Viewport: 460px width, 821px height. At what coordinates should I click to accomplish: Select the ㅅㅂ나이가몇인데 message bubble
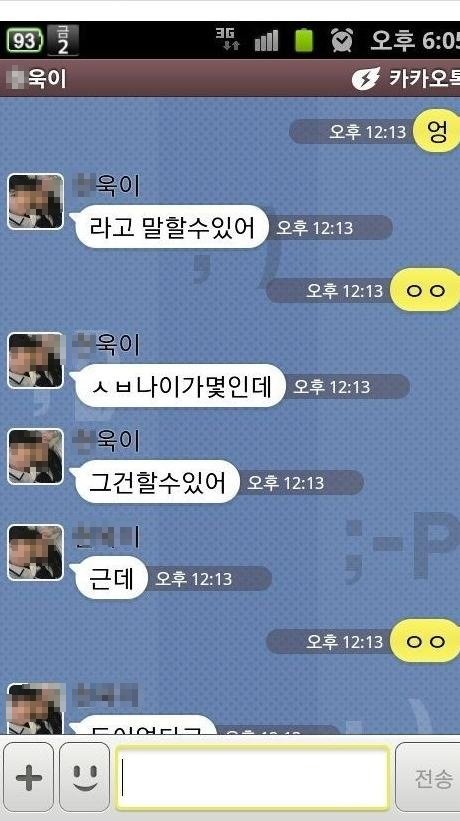click(x=181, y=385)
